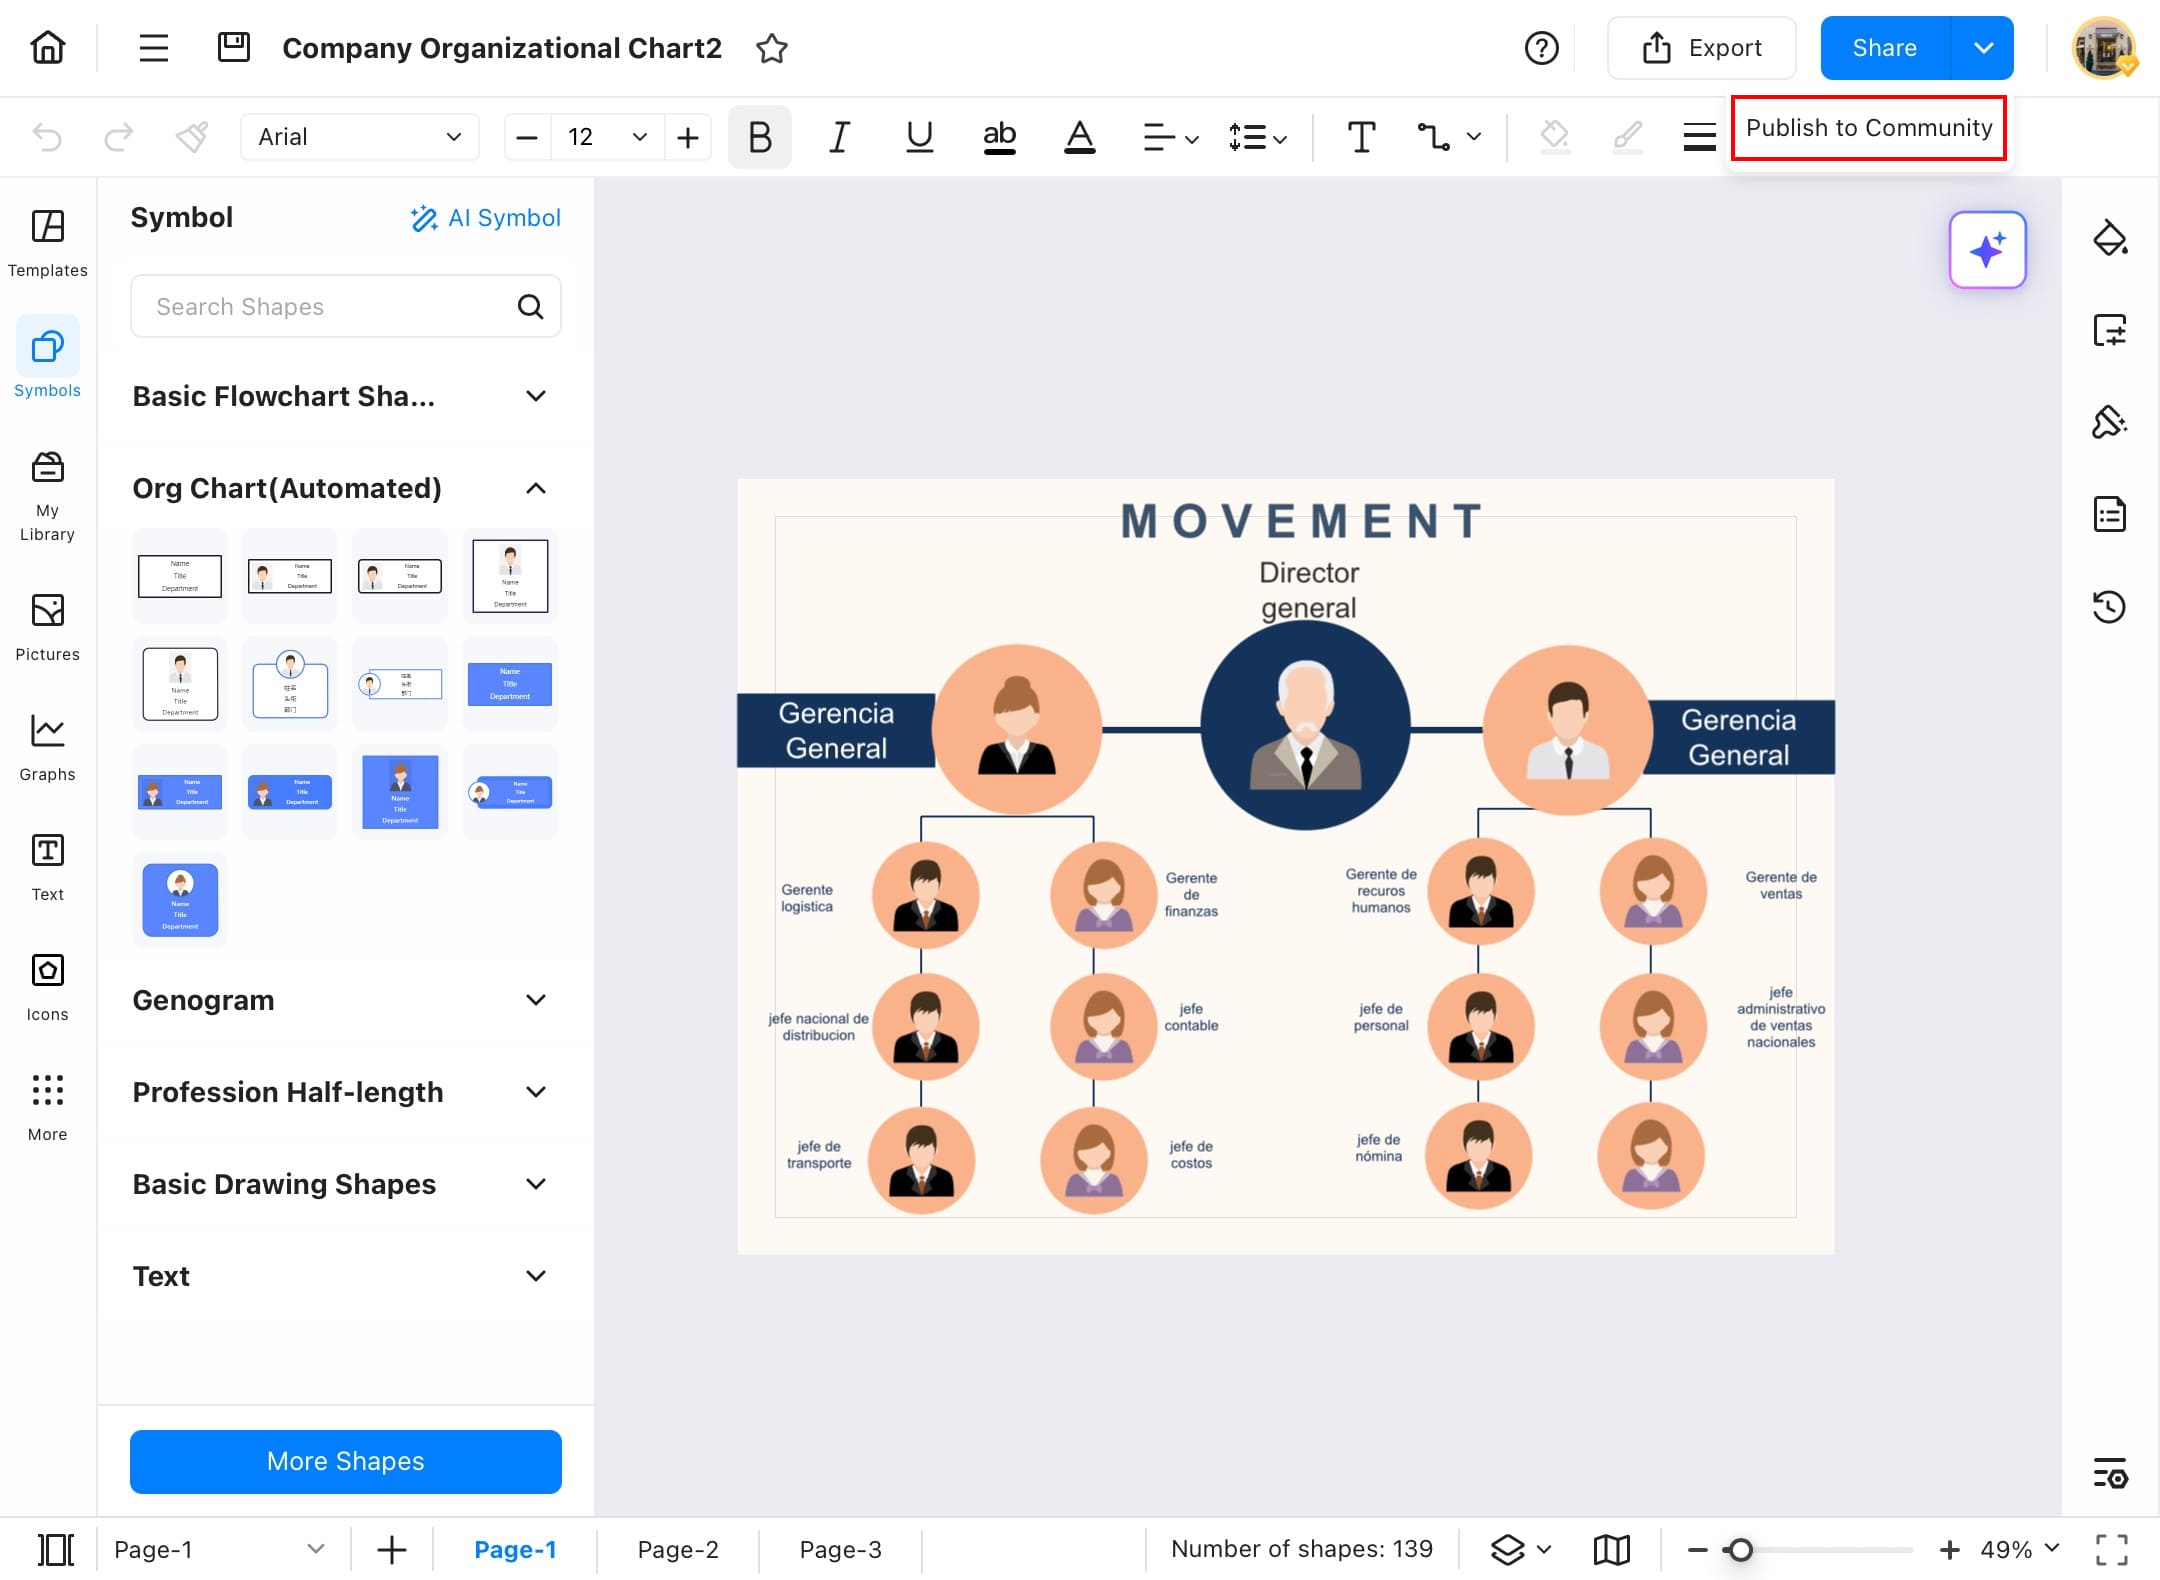This screenshot has height=1580, width=2160.
Task: Click the More Shapes button
Action: click(345, 1461)
